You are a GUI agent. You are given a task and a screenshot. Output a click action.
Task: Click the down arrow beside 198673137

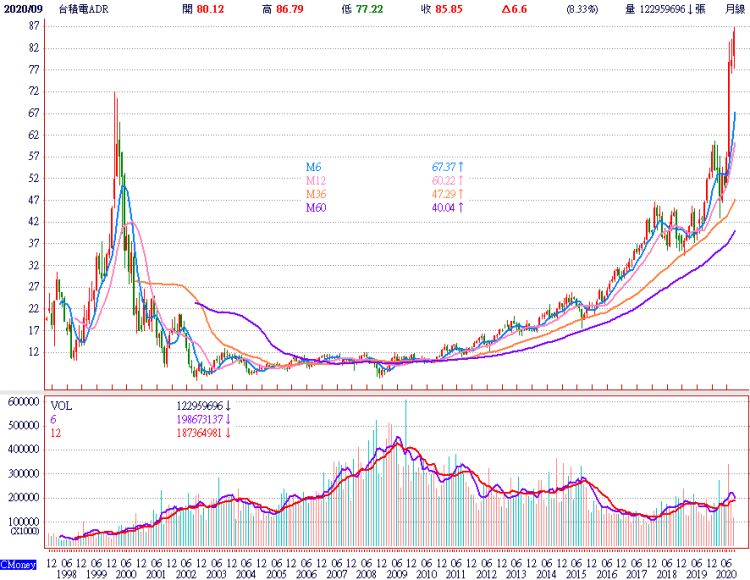[x=229, y=420]
